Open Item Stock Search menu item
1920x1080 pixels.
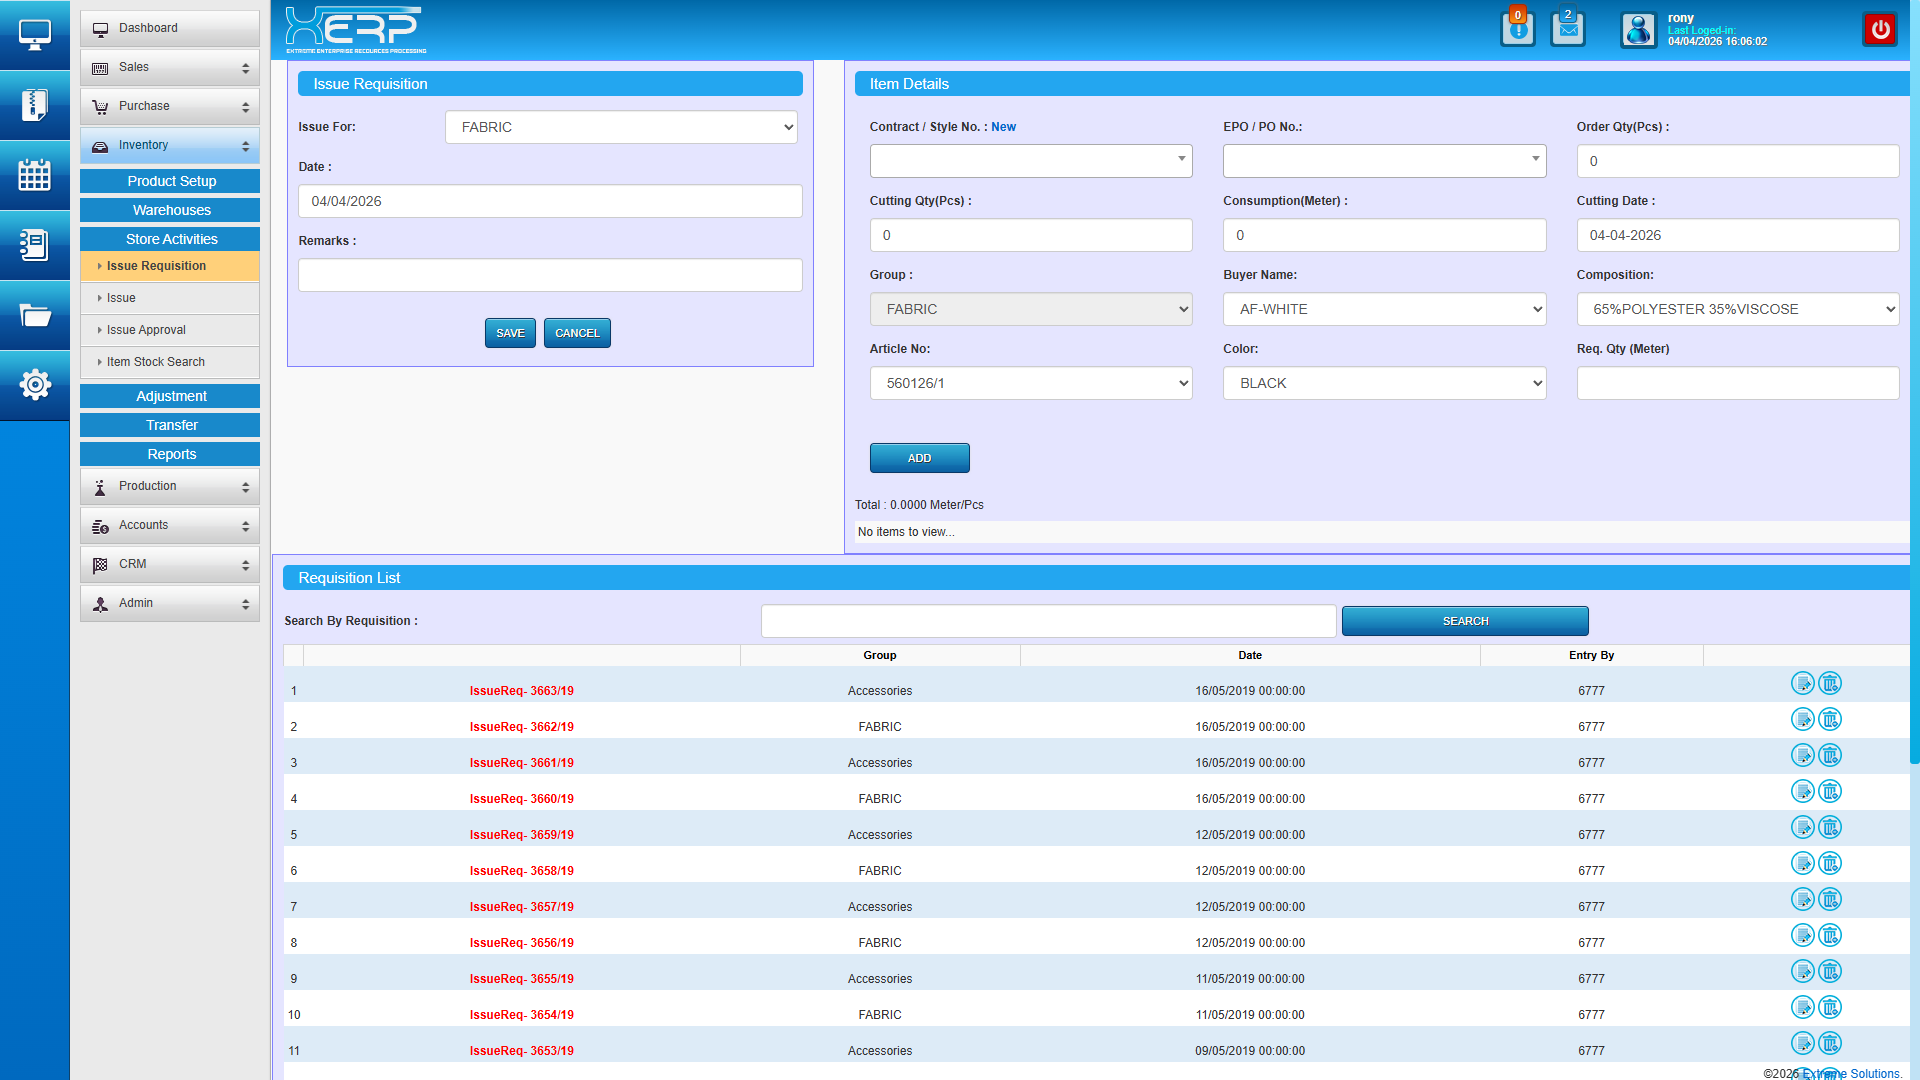point(156,362)
